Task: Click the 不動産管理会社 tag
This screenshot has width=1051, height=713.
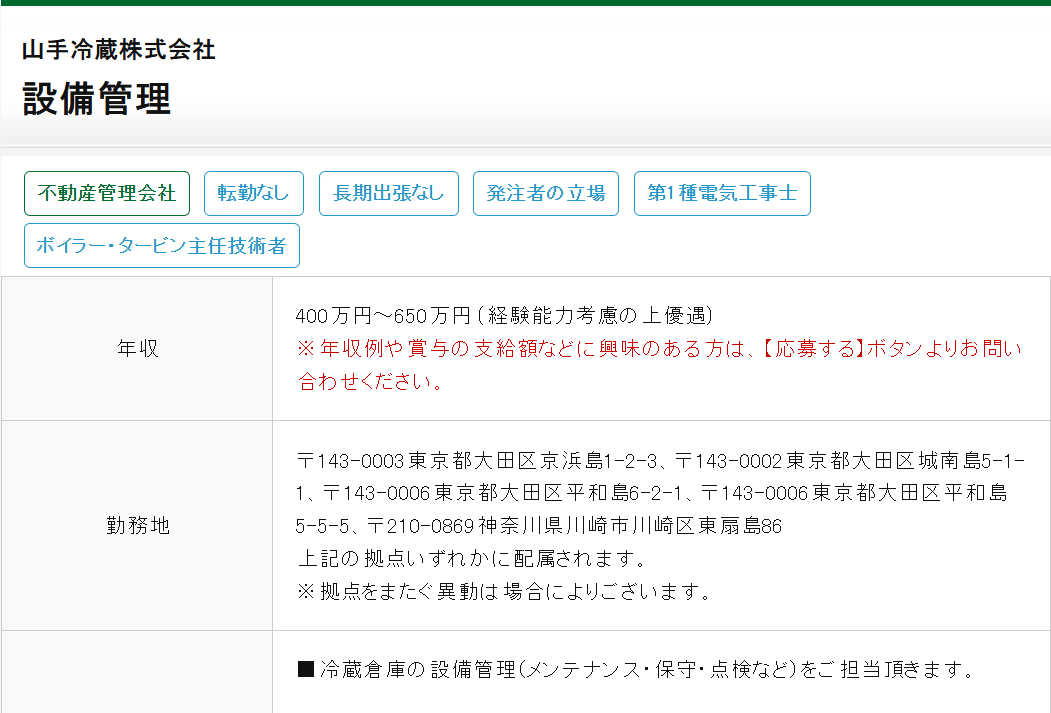Action: [x=107, y=194]
